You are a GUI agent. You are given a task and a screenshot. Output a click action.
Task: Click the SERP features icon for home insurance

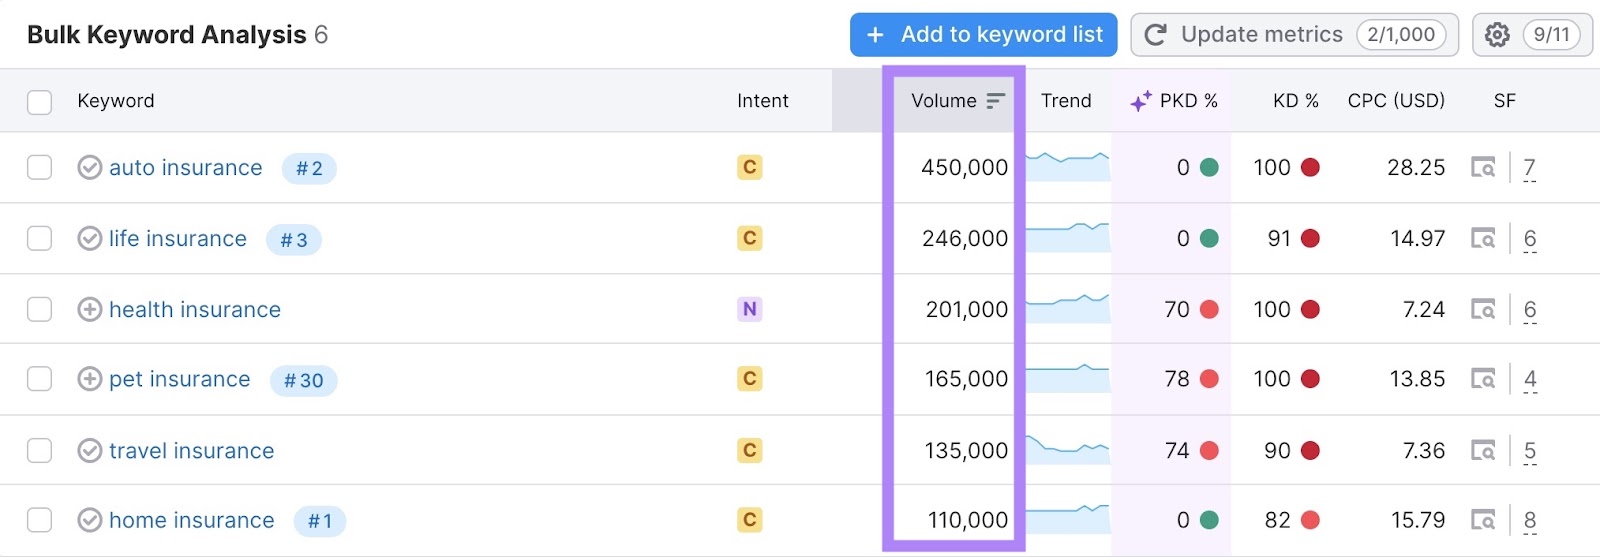pos(1482,521)
